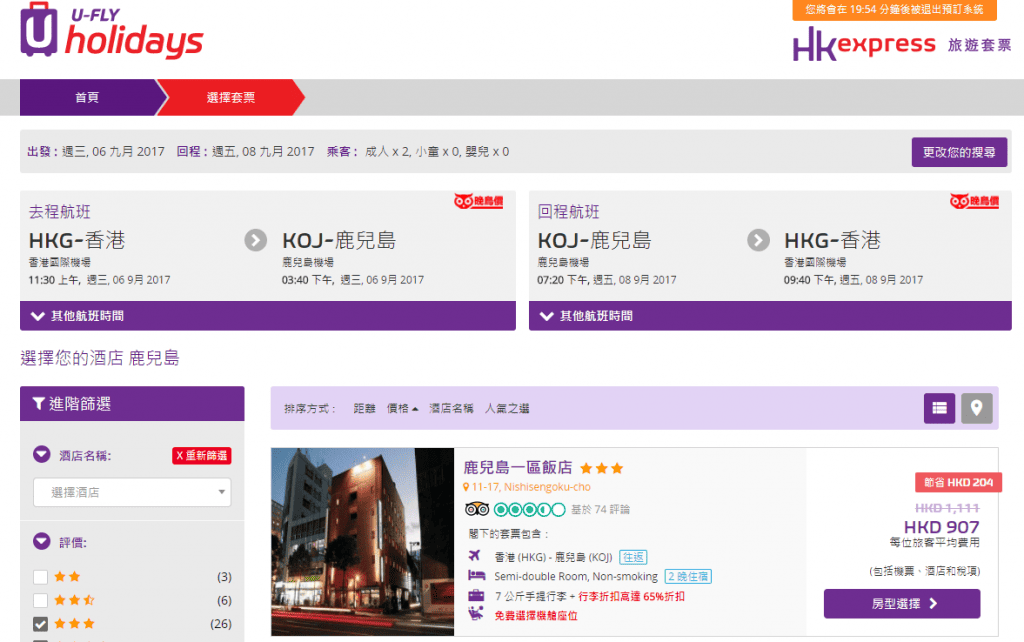Click 房型選擇 button for the hotel
Screen dimensions: 1024x642
point(901,604)
